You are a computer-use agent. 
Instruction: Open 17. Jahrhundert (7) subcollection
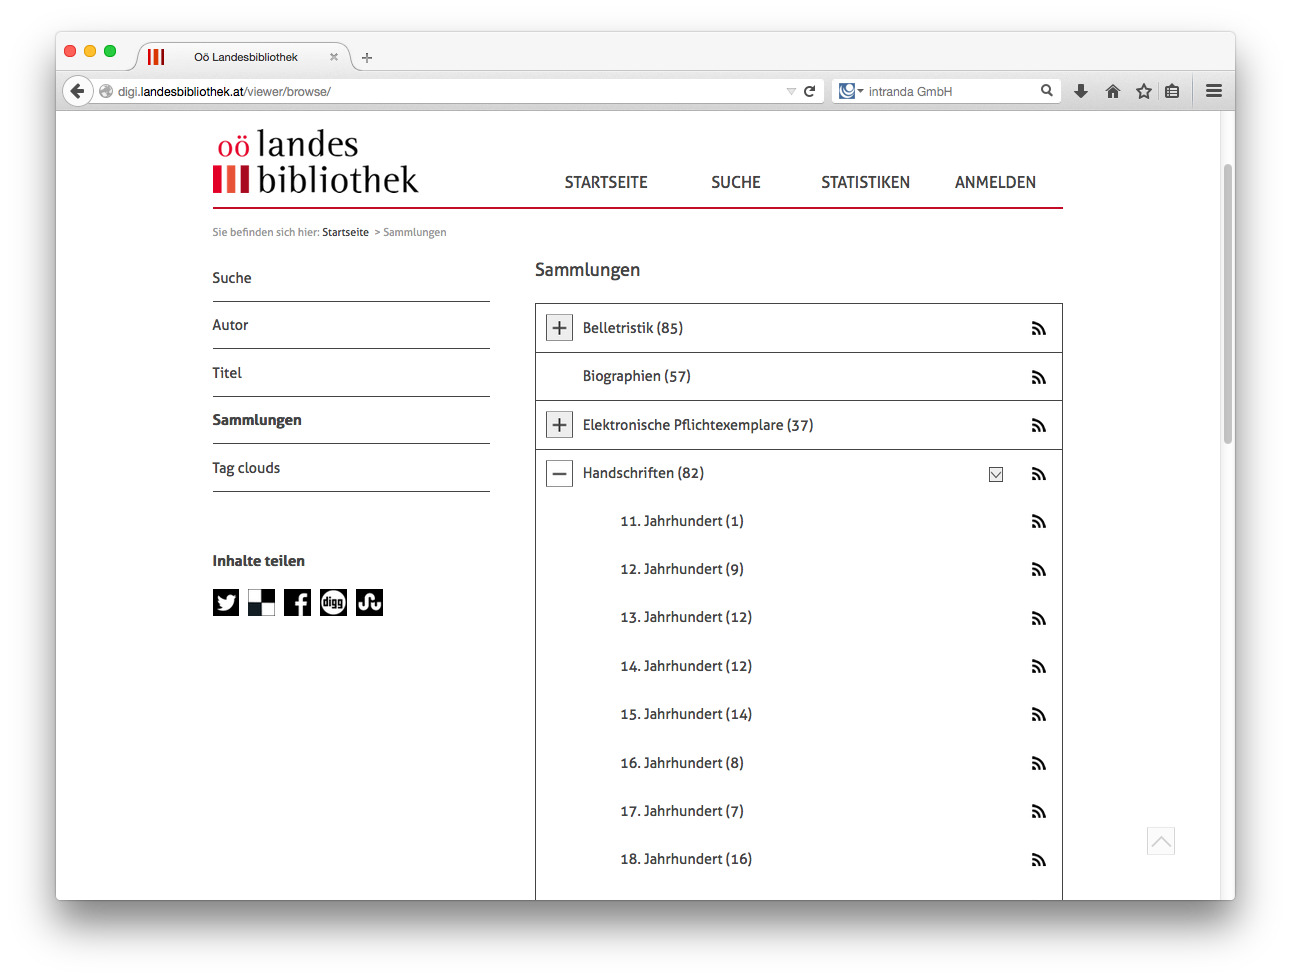[x=682, y=811]
